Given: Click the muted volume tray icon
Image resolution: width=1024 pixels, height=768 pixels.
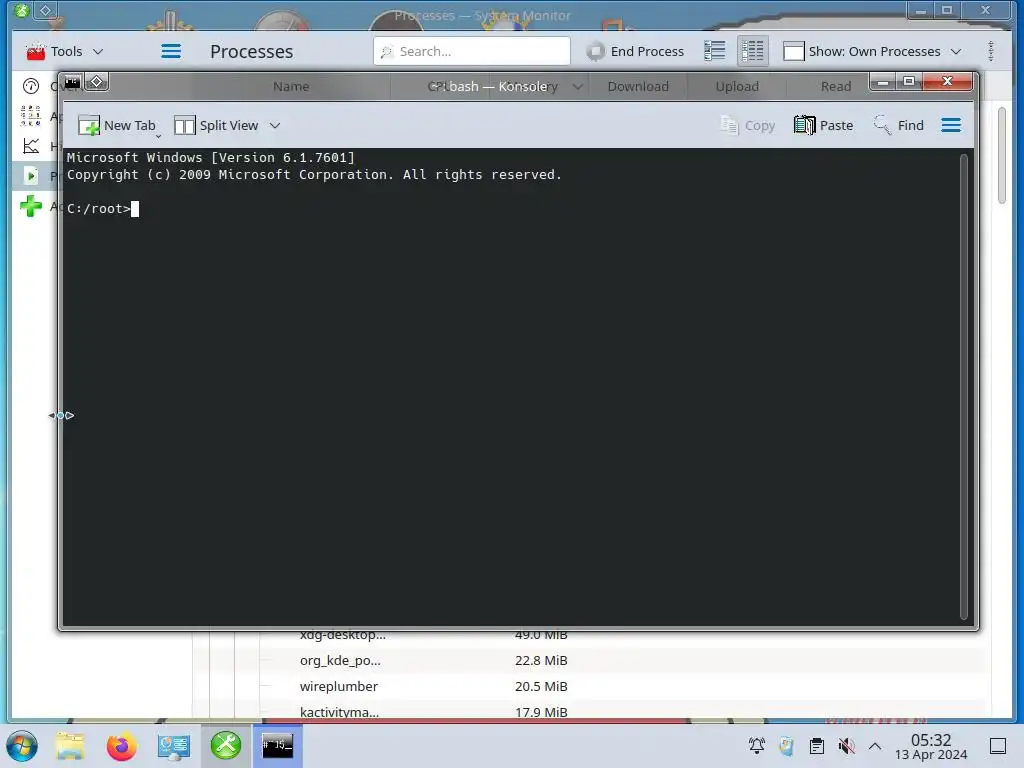Looking at the screenshot, I should [846, 746].
